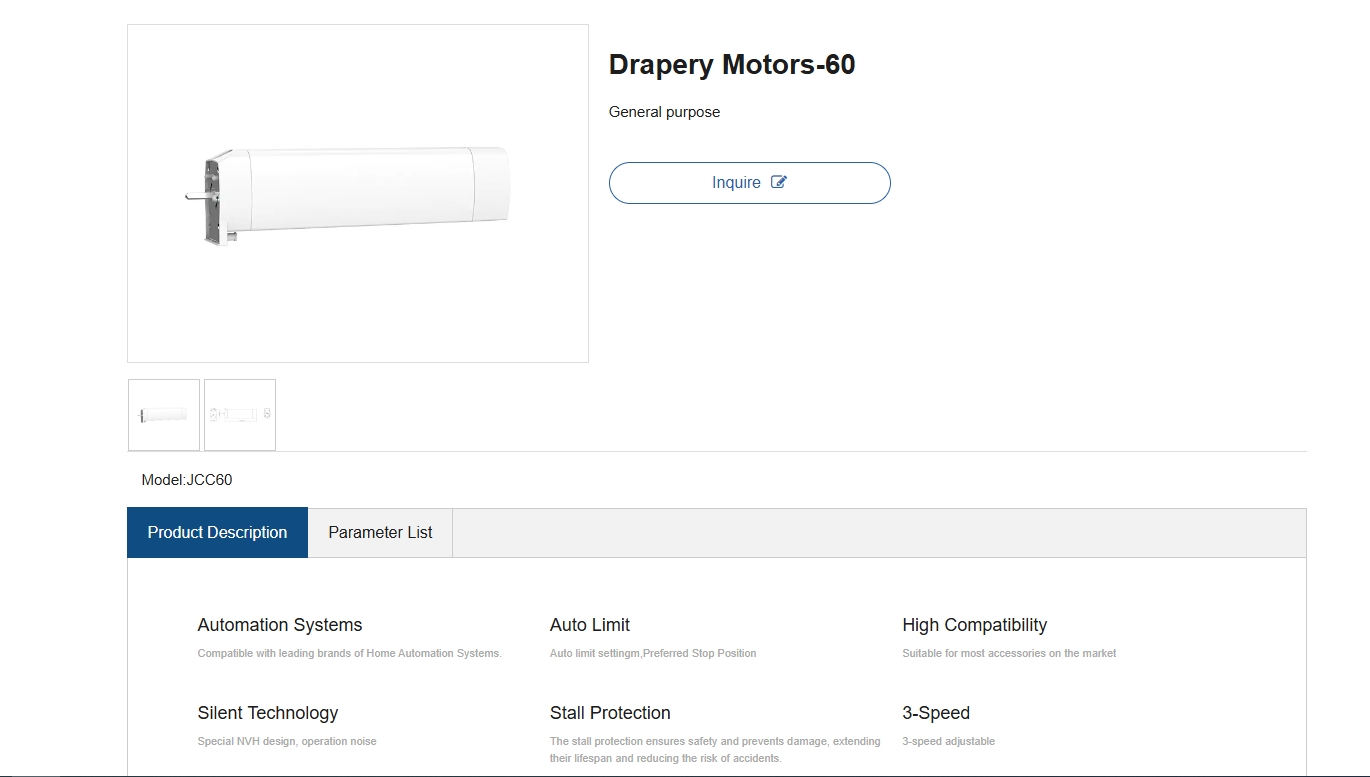Click the Auto Limit heading
Screen dimensions: 1370x777
pos(590,625)
